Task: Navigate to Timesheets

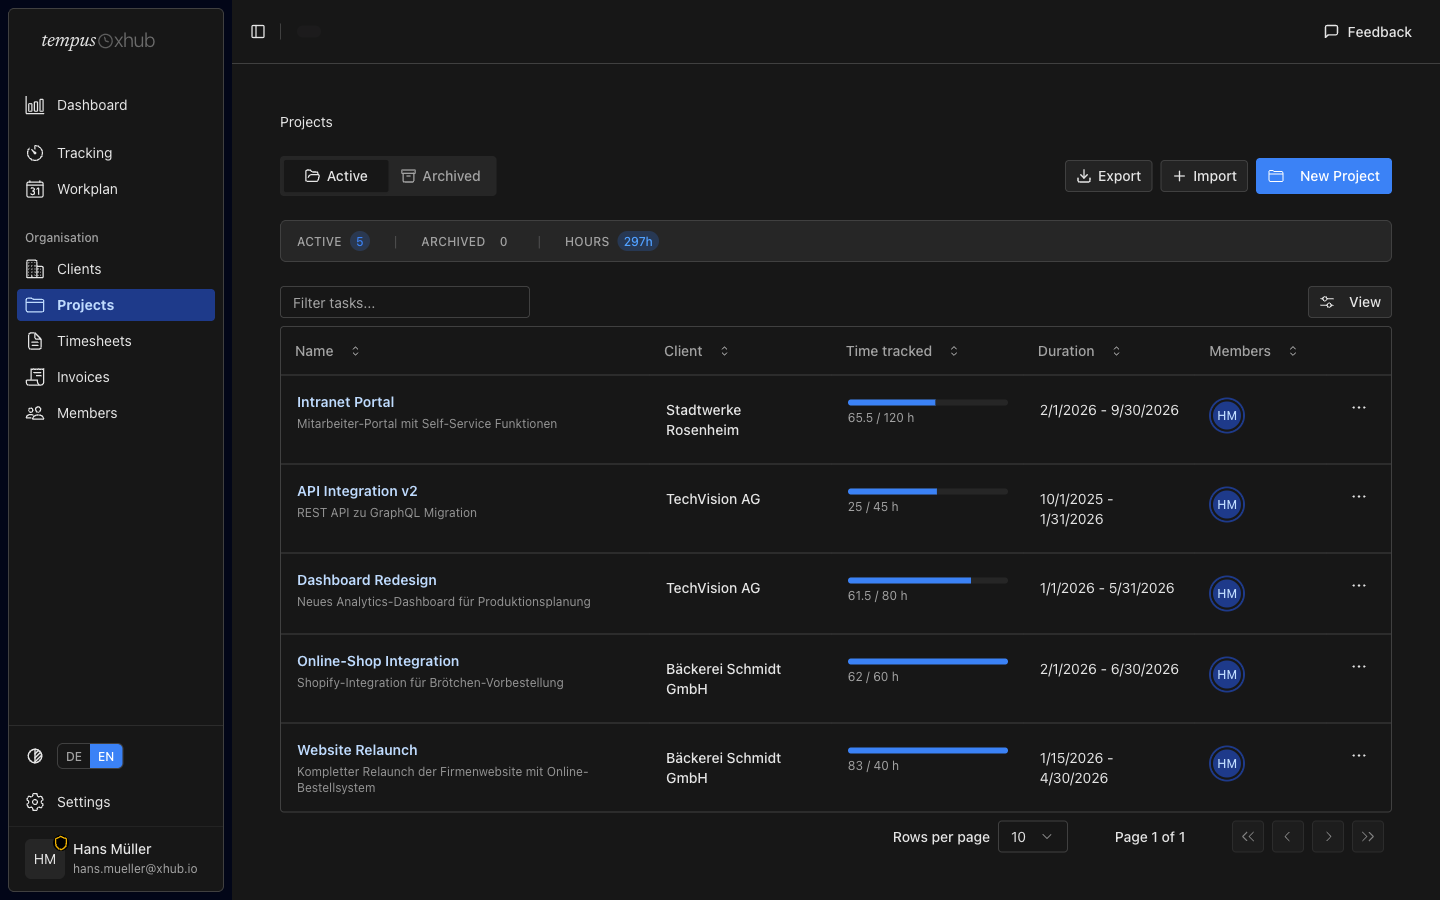Action: [x=94, y=341]
